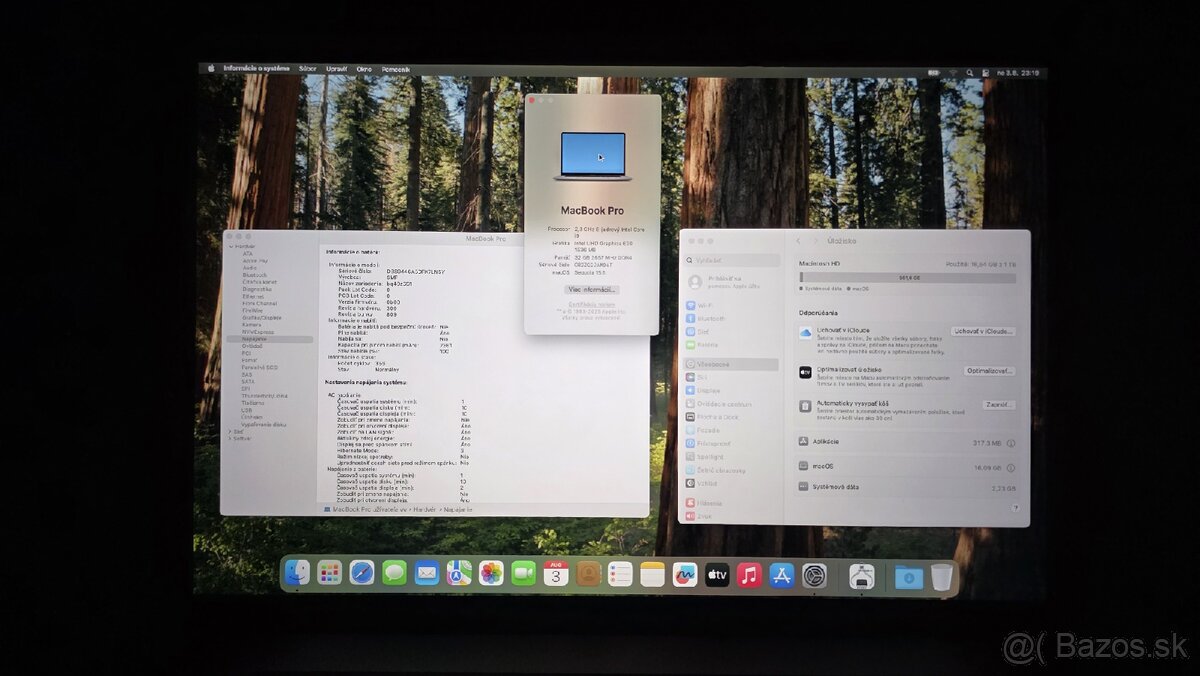Expand the Softvér tree section
This screenshot has height=676, width=1200.
232,441
